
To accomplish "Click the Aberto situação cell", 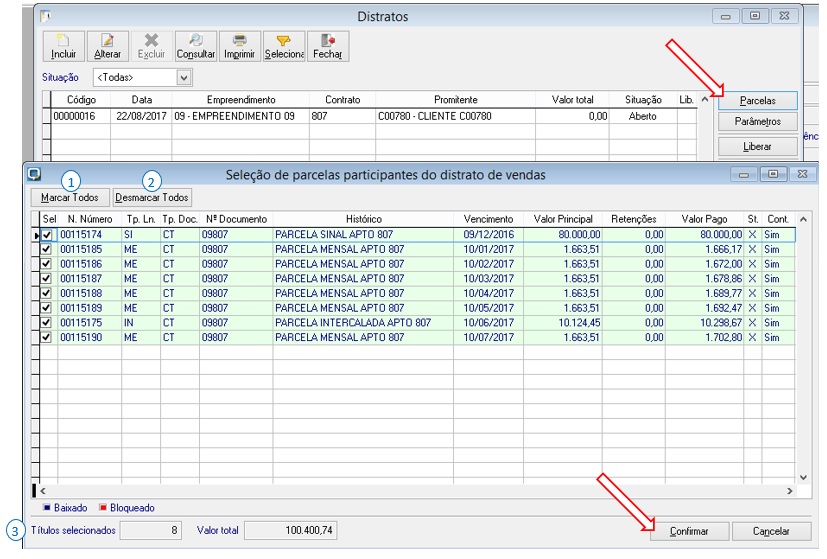I will tap(642, 116).
